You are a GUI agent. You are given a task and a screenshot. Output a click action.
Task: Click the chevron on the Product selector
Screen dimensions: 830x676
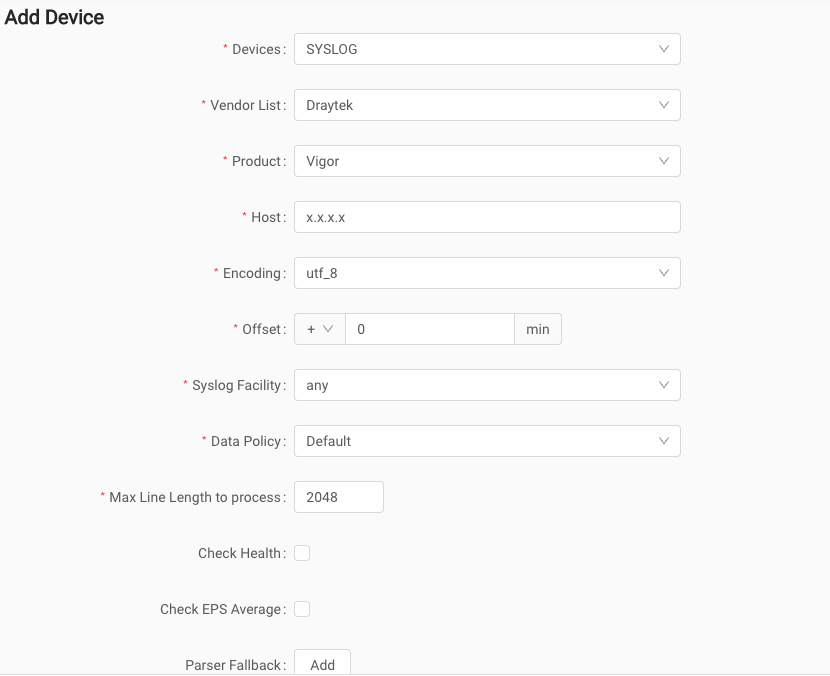[x=662, y=160]
